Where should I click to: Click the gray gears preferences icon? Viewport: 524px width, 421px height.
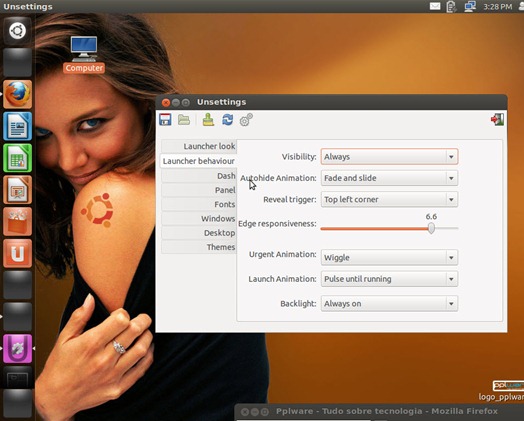[x=246, y=120]
